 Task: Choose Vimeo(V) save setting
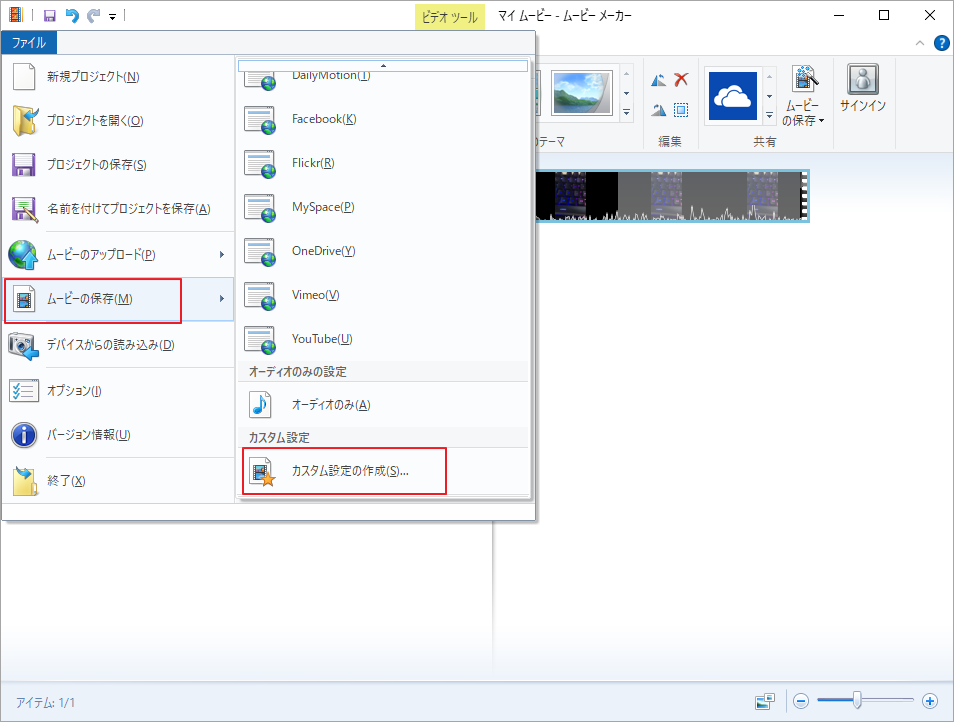[x=383, y=295]
